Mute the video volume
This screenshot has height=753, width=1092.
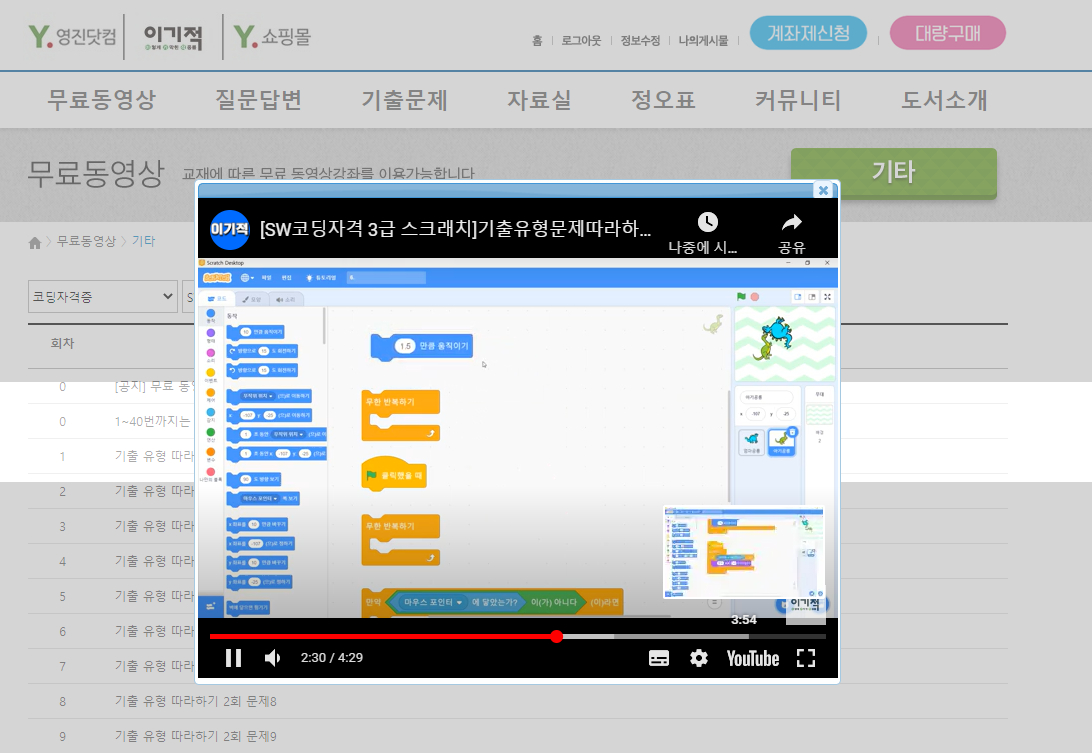(272, 658)
